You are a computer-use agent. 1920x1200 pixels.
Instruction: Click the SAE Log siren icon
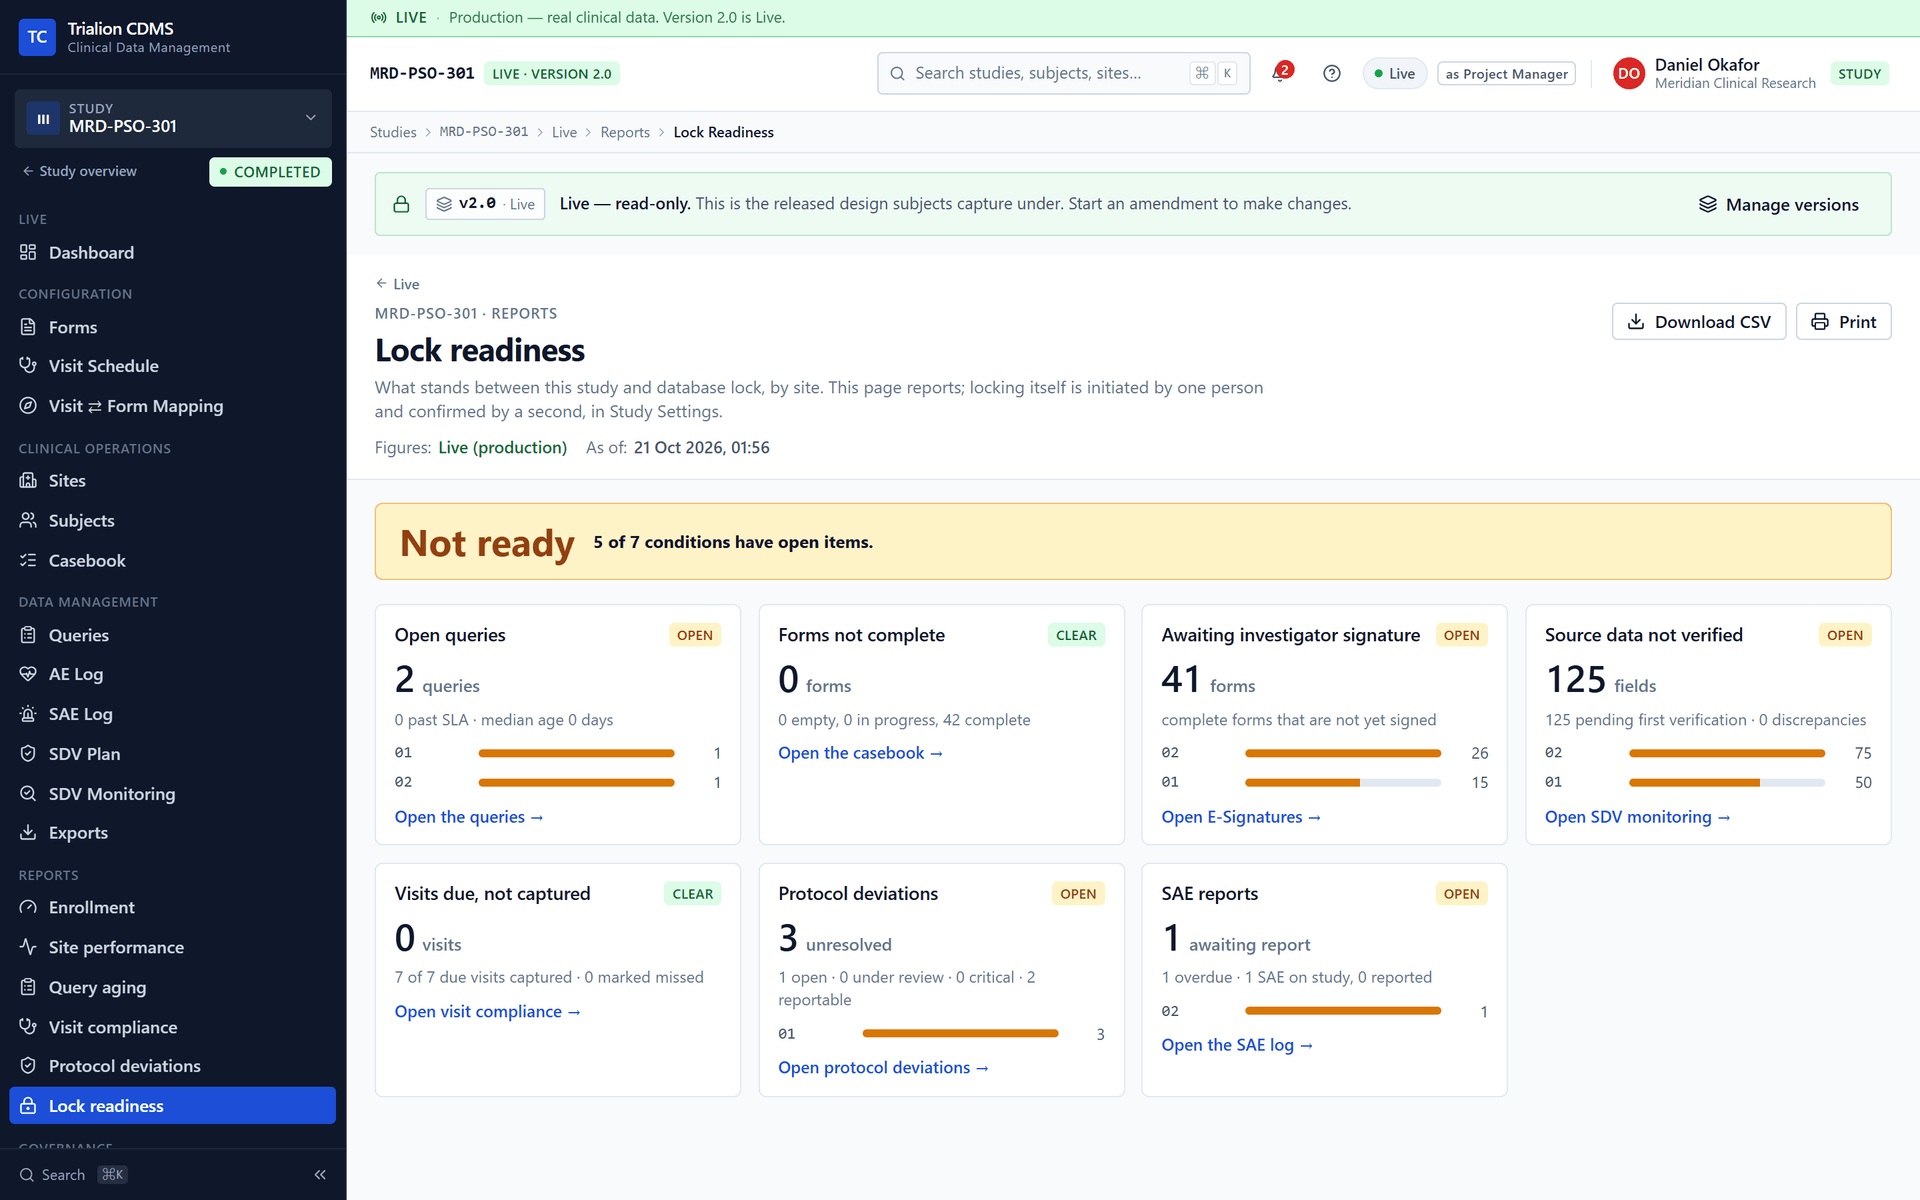28,714
